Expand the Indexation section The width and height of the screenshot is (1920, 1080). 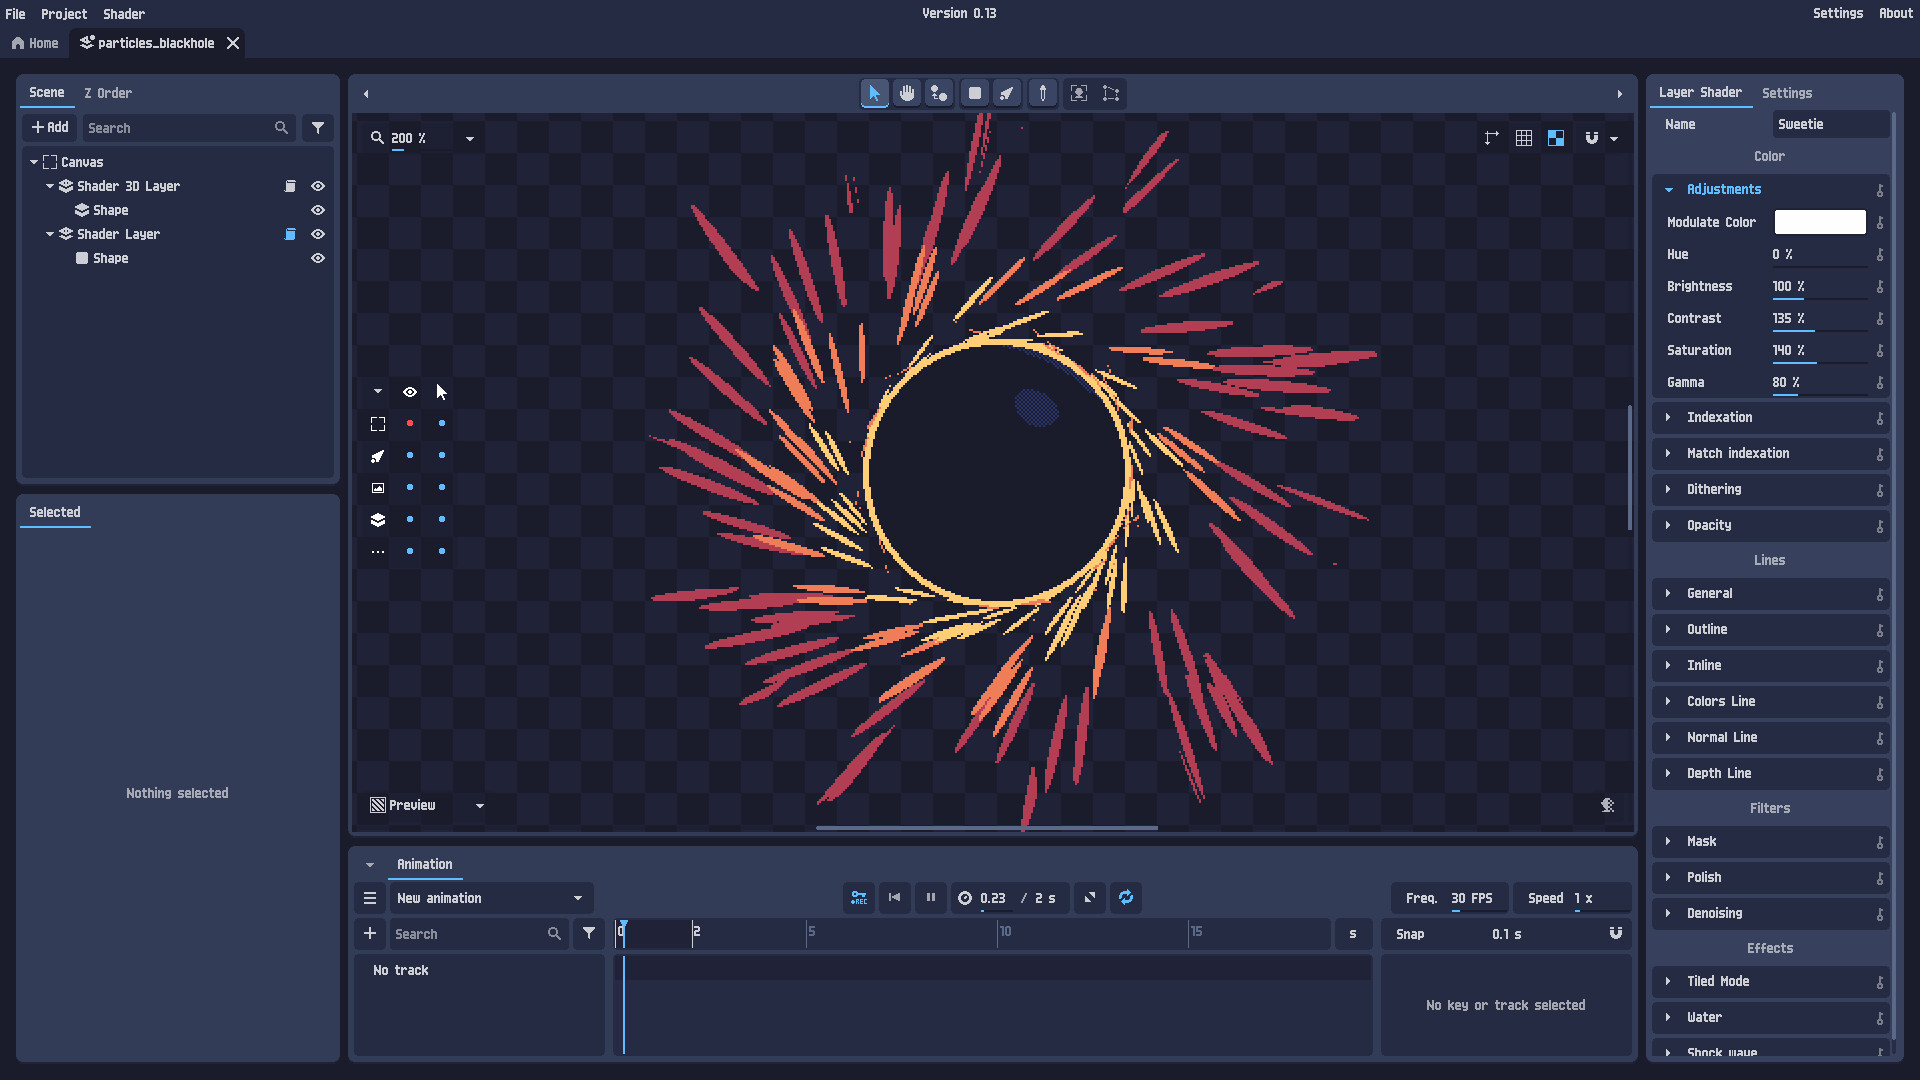click(x=1668, y=417)
